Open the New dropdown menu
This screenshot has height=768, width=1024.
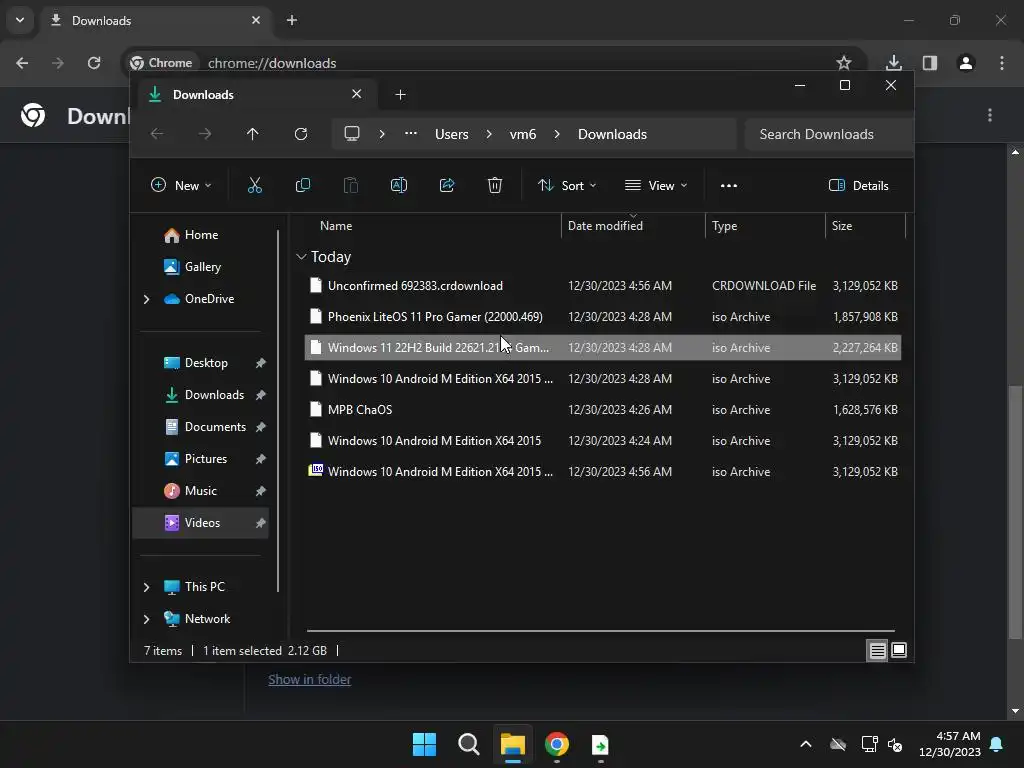point(181,185)
